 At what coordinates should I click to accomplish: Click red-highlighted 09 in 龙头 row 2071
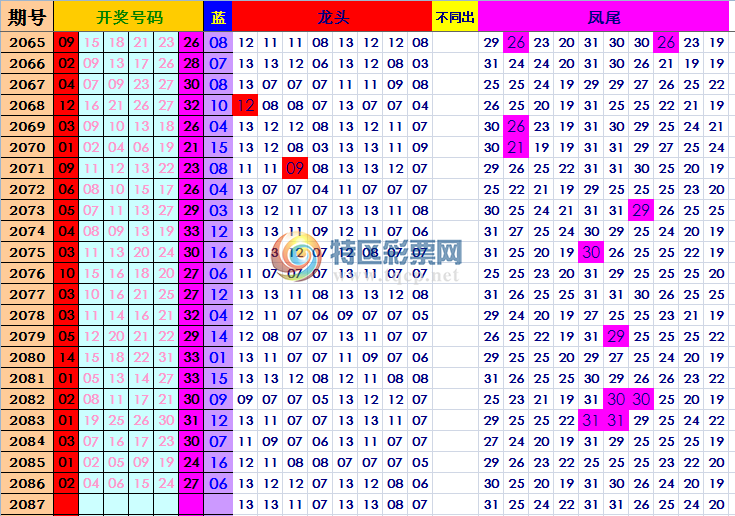pos(295,169)
